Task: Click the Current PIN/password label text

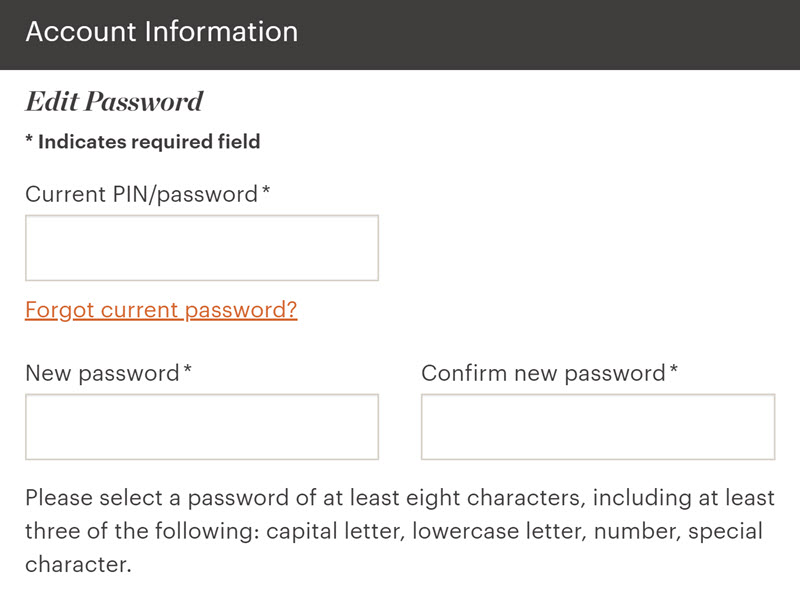Action: 141,194
